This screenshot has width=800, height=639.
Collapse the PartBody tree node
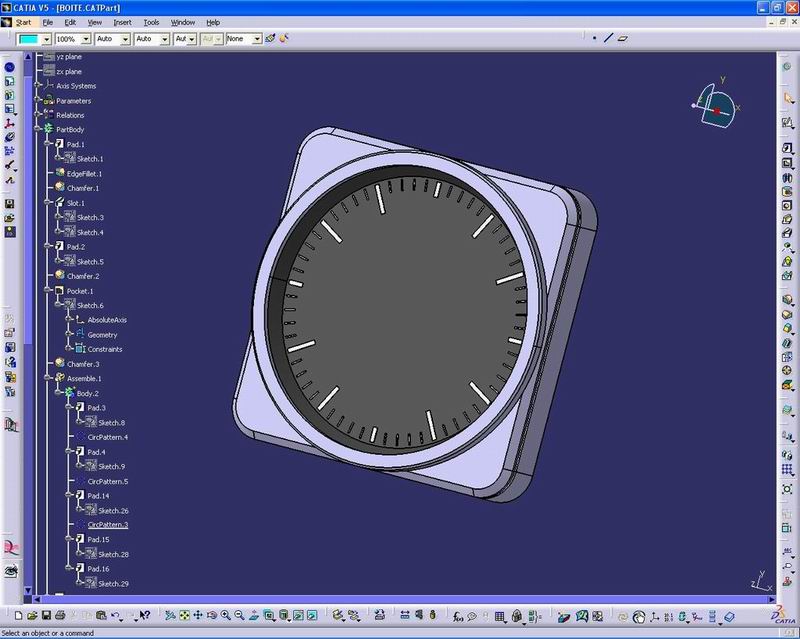[x=38, y=129]
